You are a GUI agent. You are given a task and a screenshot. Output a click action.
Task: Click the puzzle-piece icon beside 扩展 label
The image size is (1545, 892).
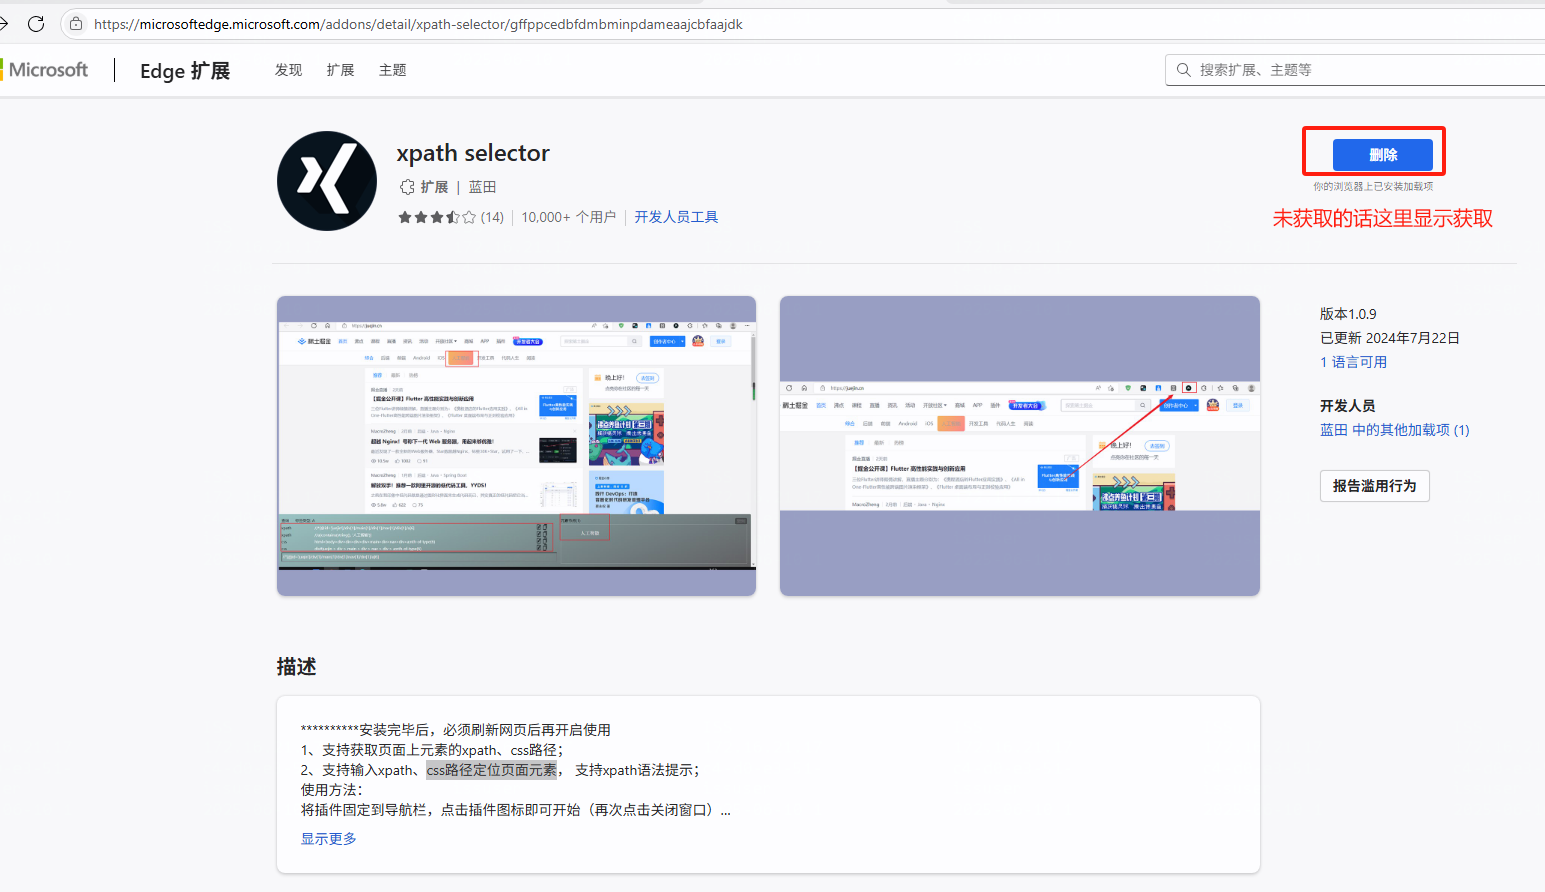[406, 186]
